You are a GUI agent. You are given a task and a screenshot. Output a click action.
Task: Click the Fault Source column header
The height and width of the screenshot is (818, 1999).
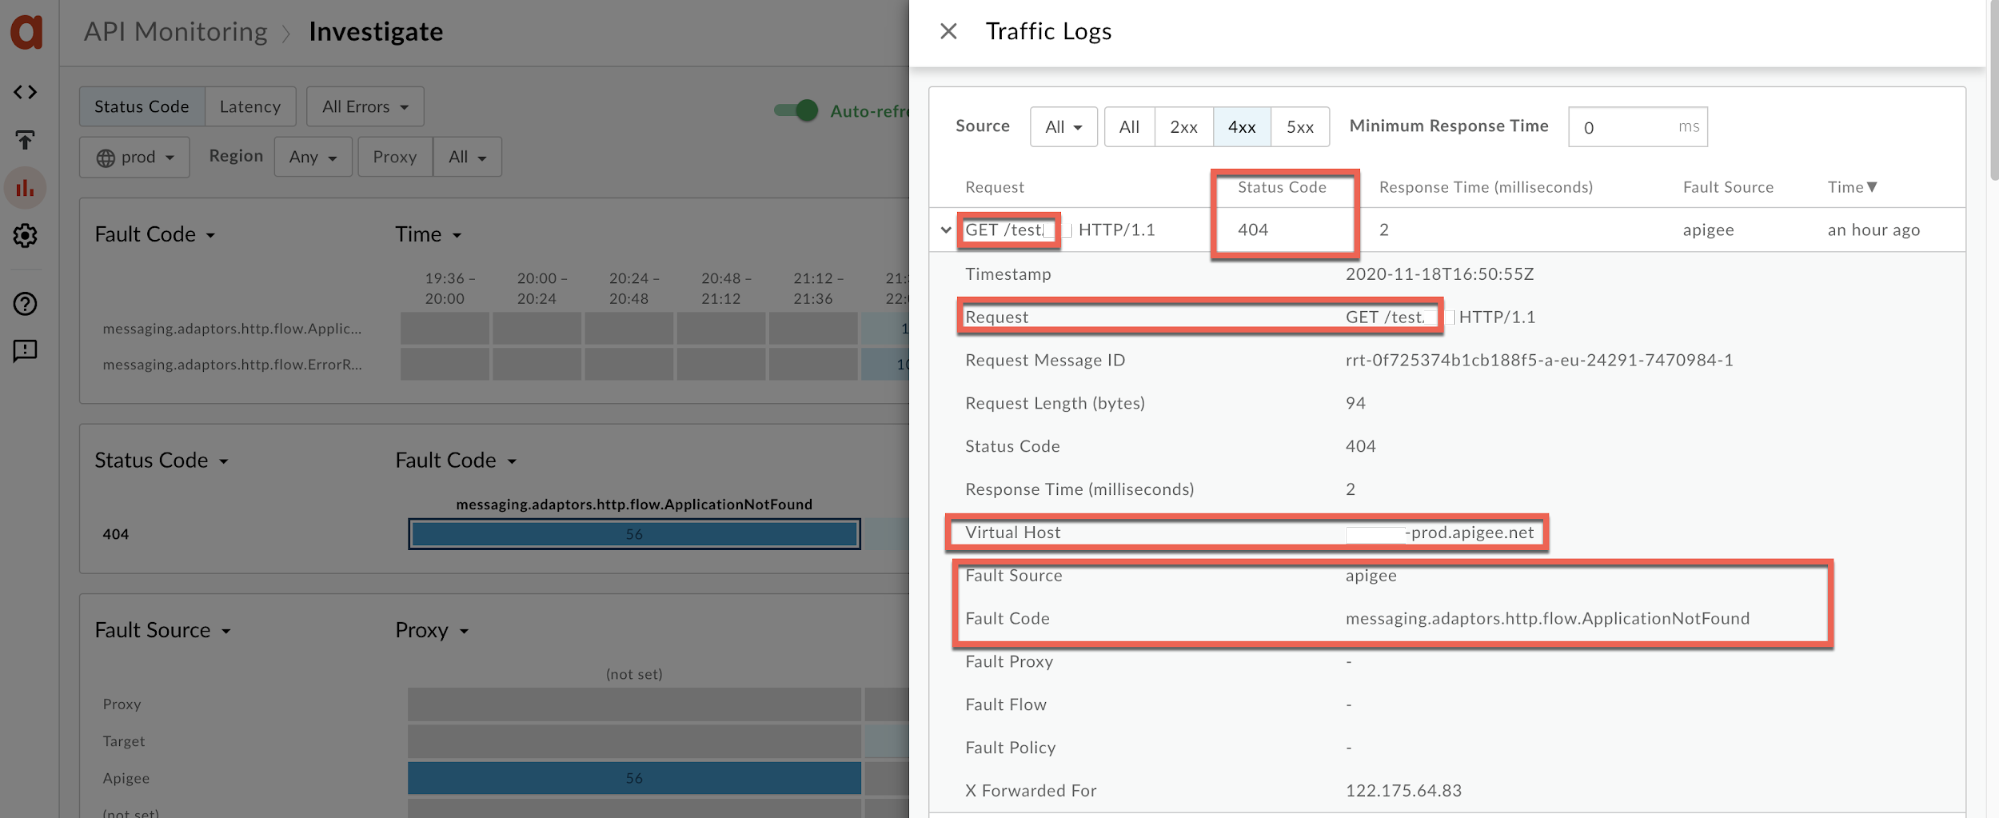coord(1728,187)
